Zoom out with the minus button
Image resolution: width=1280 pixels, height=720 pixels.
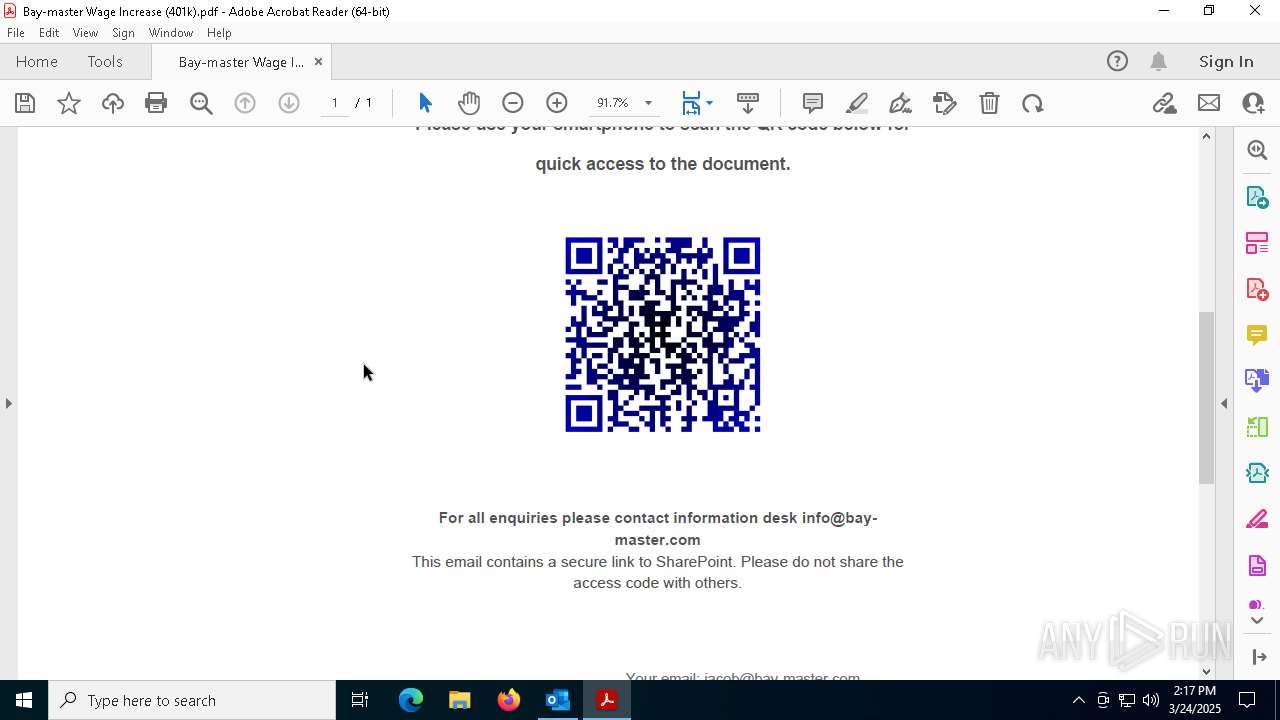pos(513,103)
